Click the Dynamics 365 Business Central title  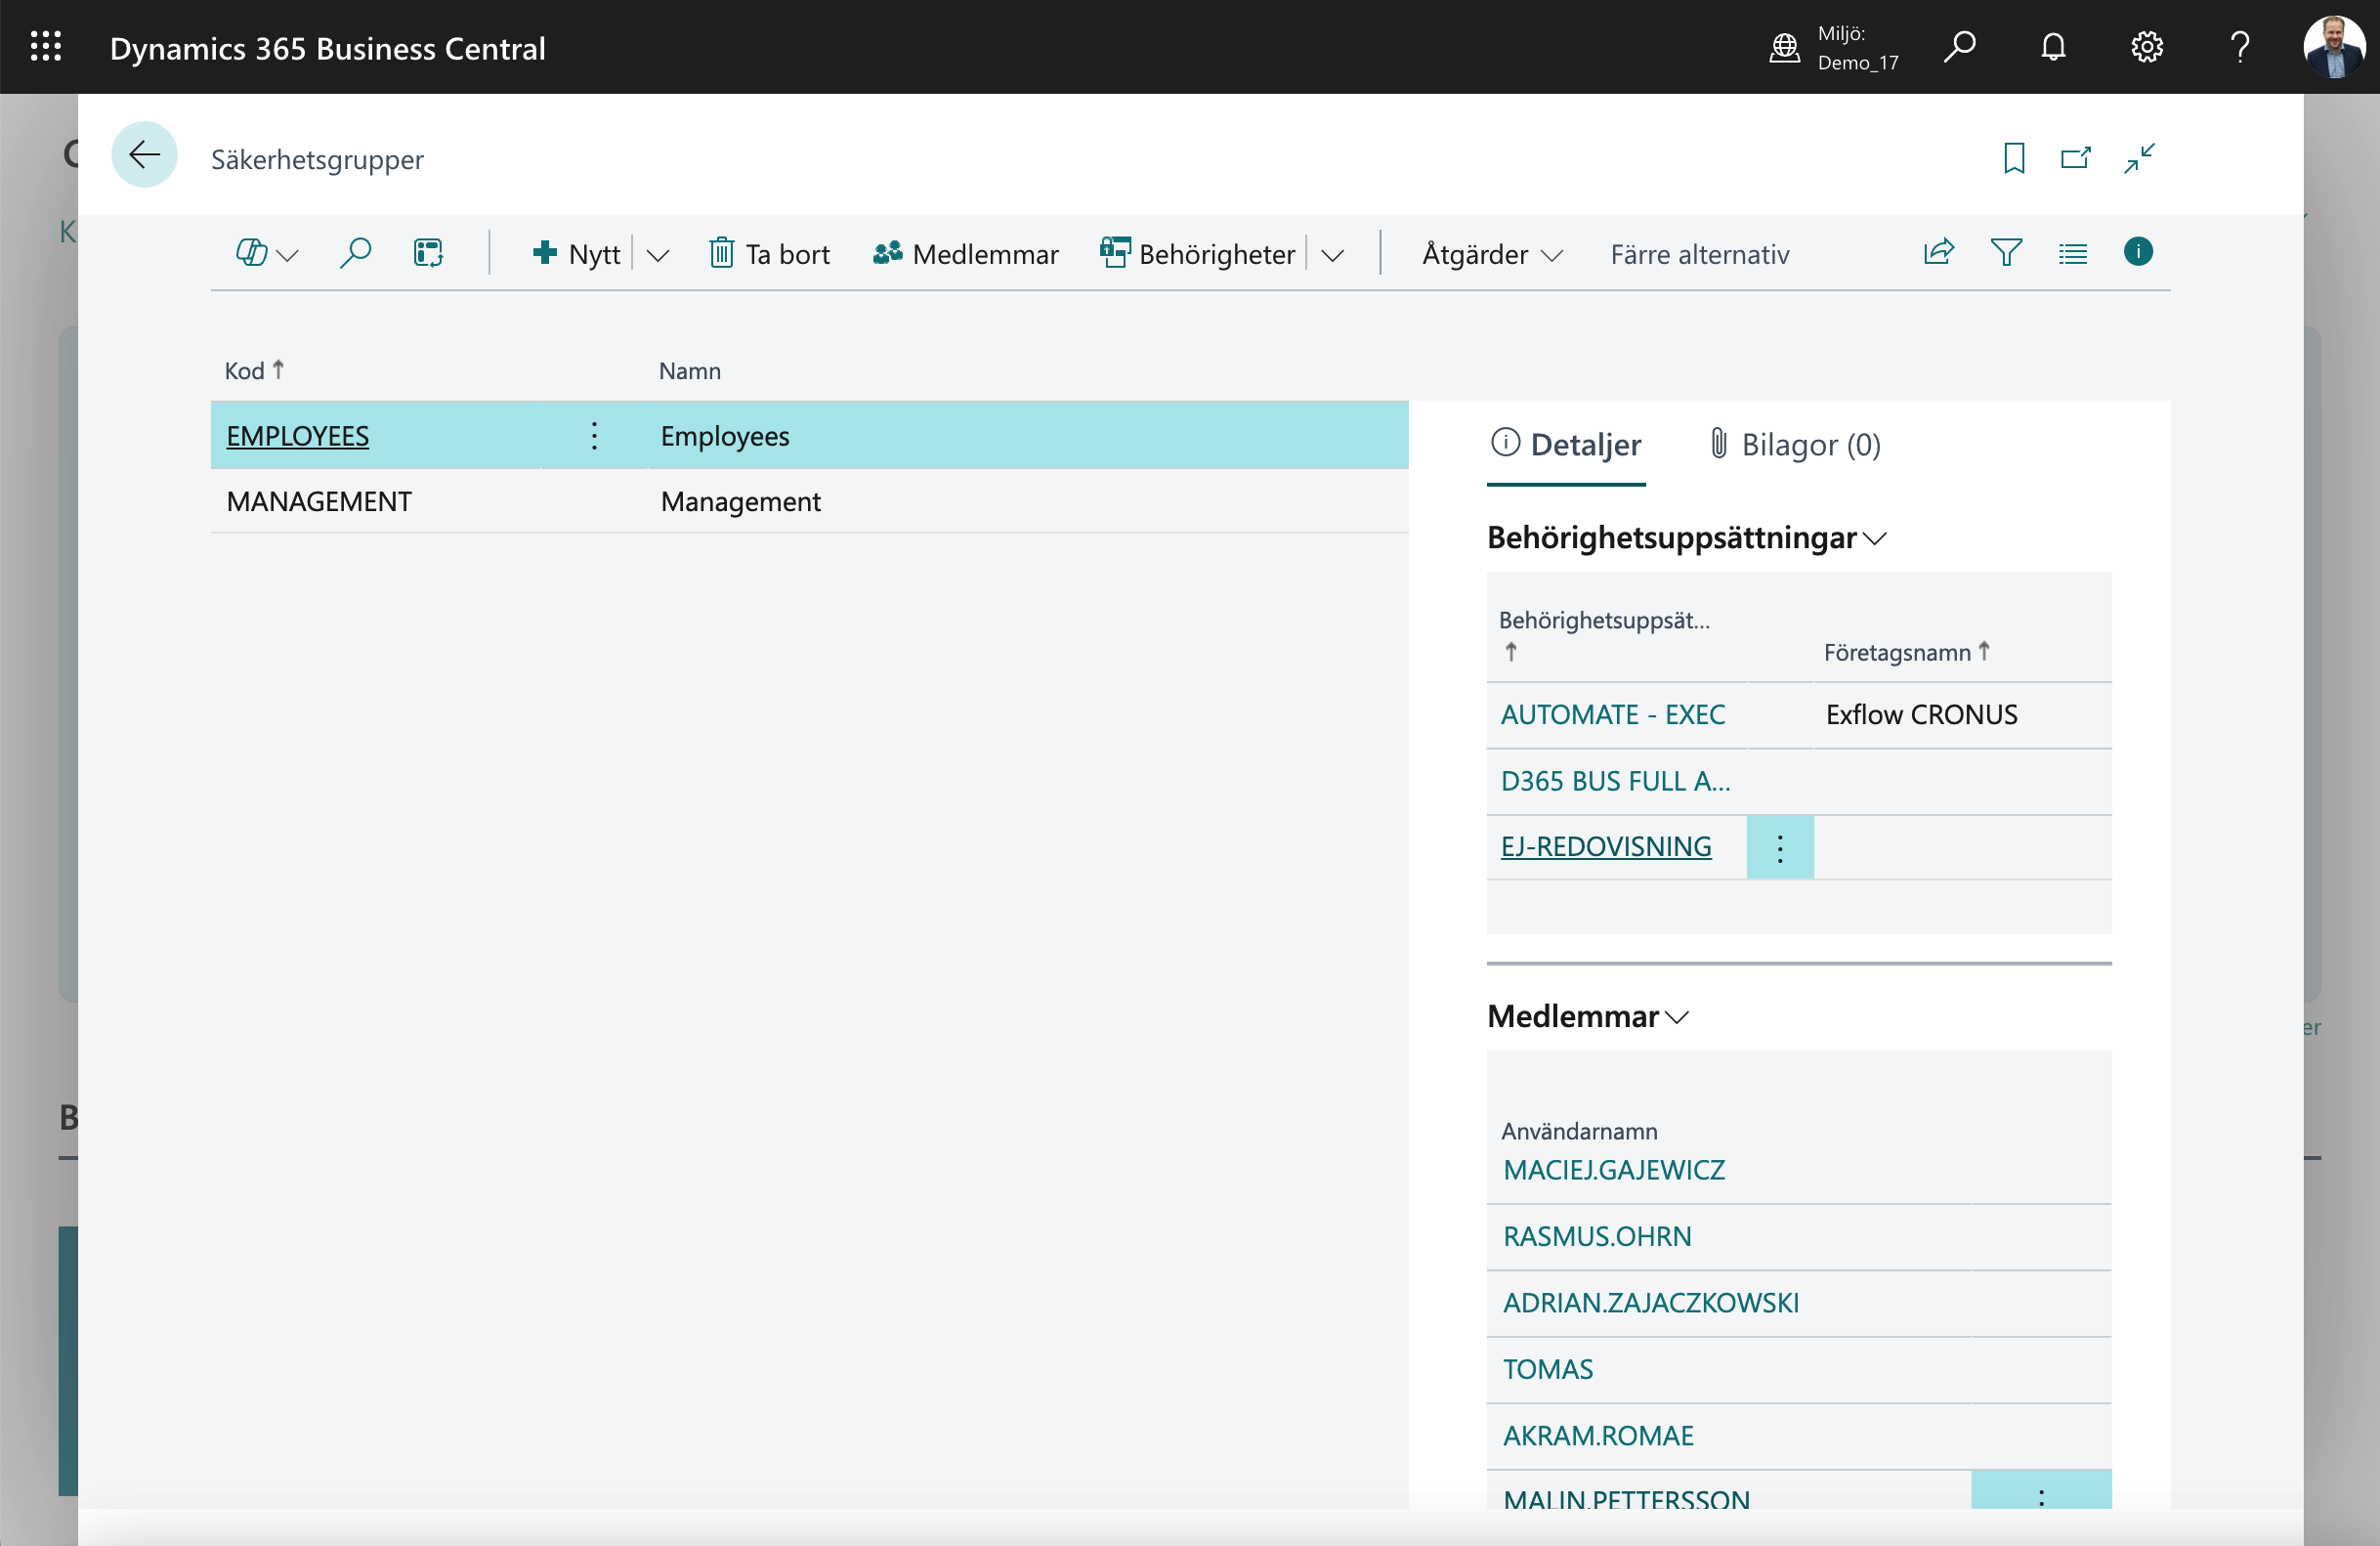point(327,48)
